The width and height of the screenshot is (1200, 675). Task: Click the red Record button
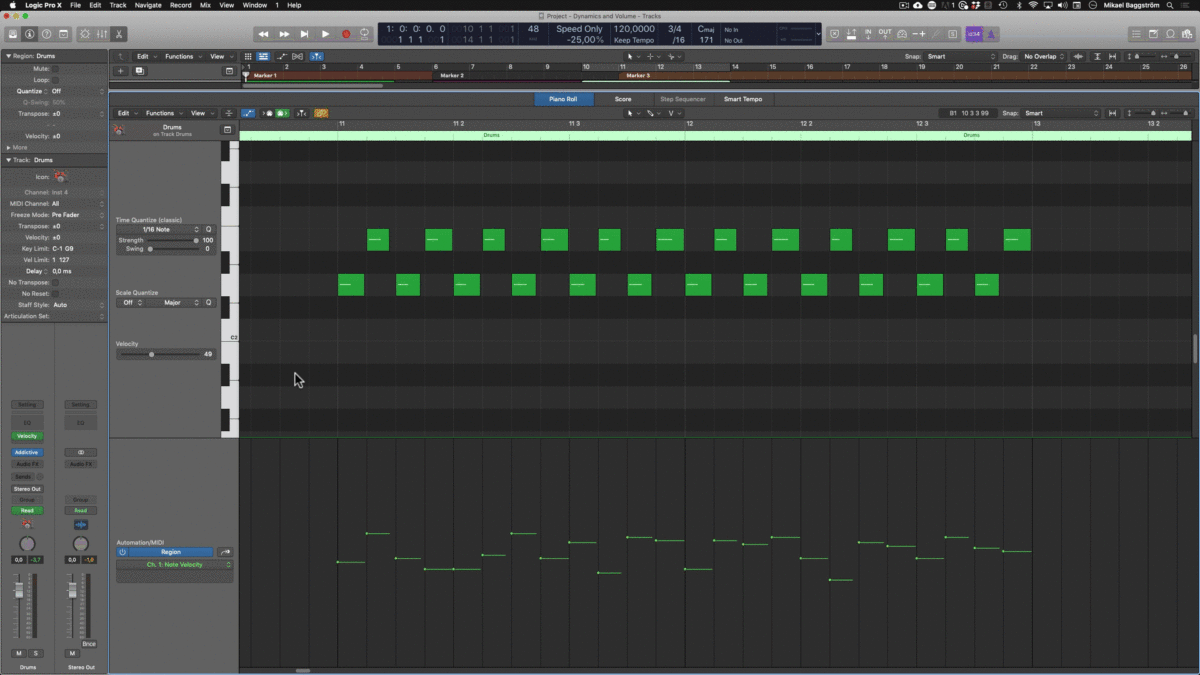click(x=346, y=34)
